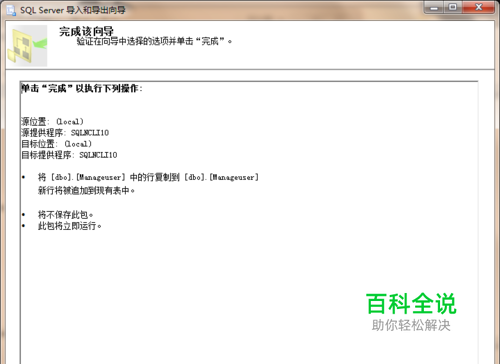Click the wizard header graphic icon
The image size is (500, 364).
[27, 46]
